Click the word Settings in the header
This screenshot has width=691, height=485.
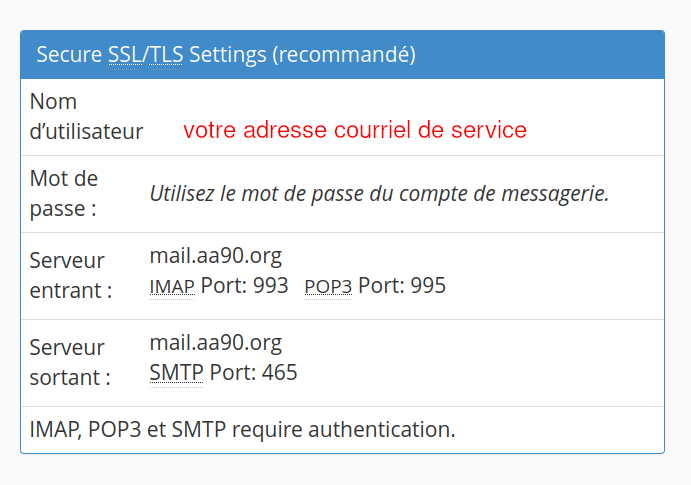click(x=227, y=54)
